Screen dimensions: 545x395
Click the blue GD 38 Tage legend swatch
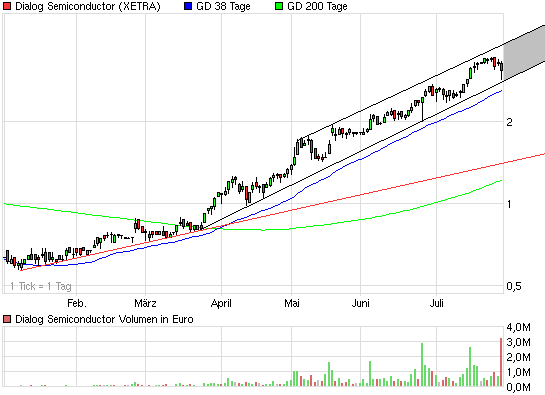pos(188,6)
